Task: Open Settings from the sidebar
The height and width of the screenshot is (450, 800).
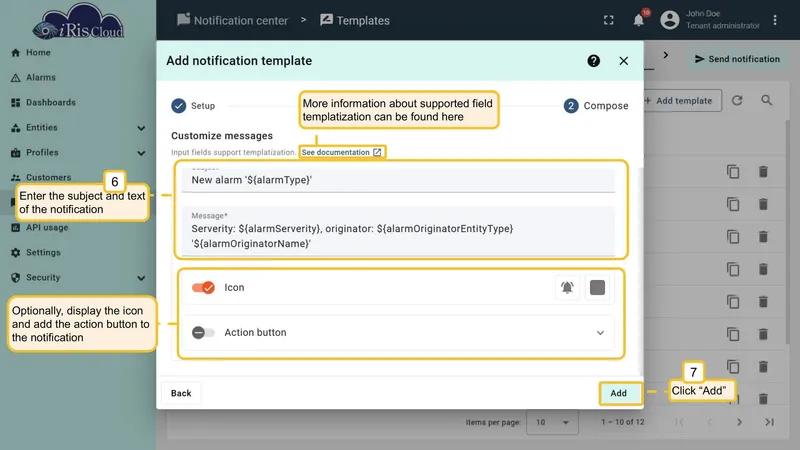Action: coord(43,253)
